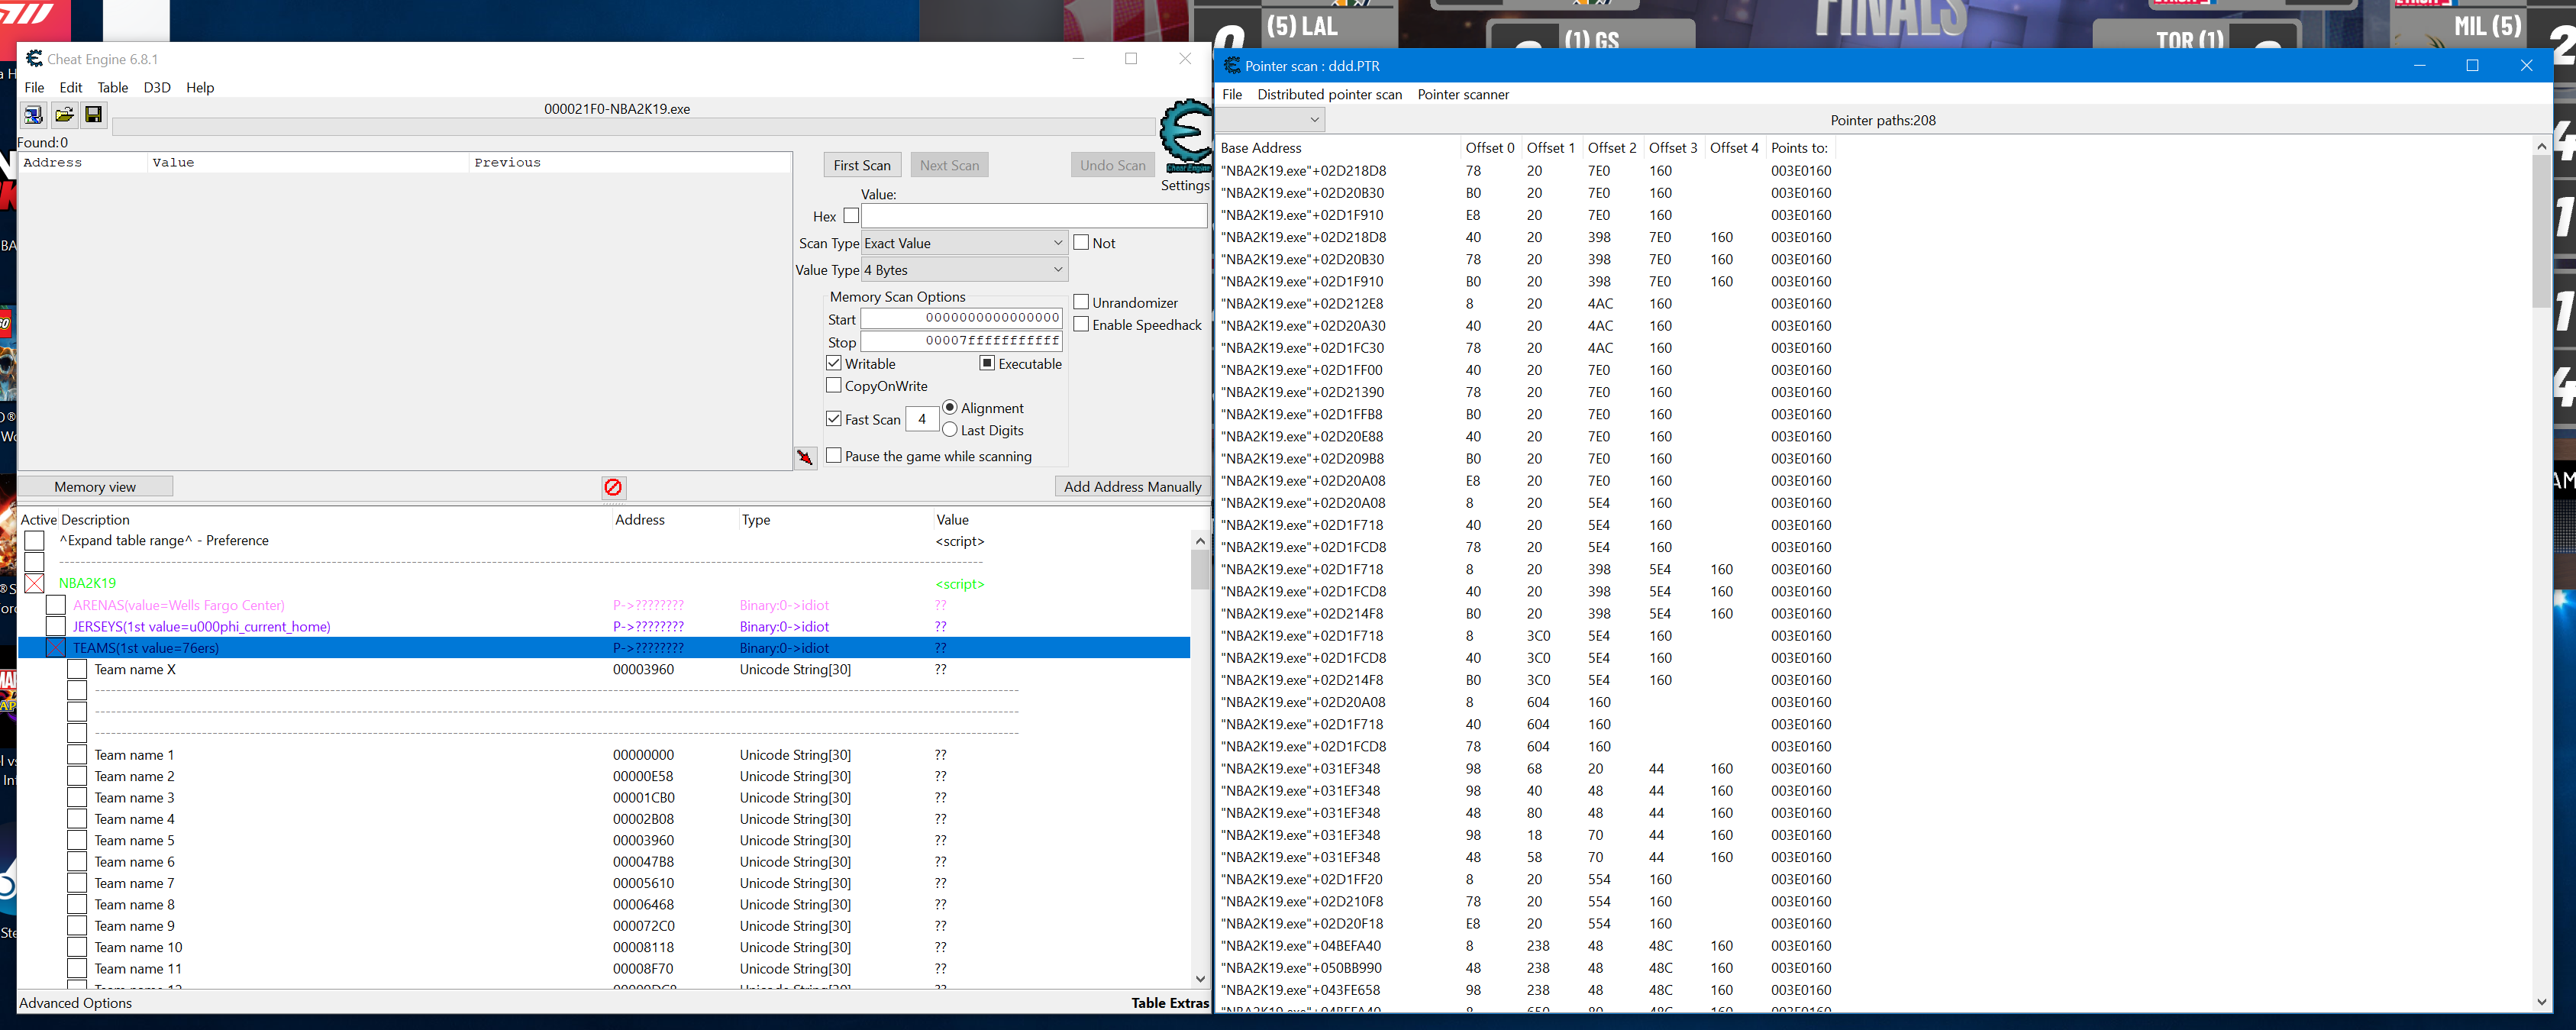This screenshot has width=2576, height=1030.
Task: Toggle active box for Team name 1
Action: point(77,755)
